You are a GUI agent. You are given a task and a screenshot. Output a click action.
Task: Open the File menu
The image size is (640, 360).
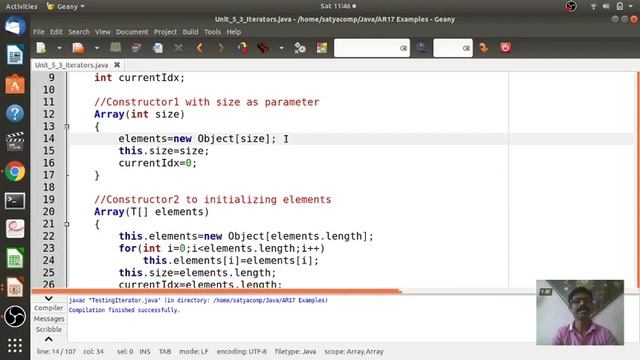[39, 32]
